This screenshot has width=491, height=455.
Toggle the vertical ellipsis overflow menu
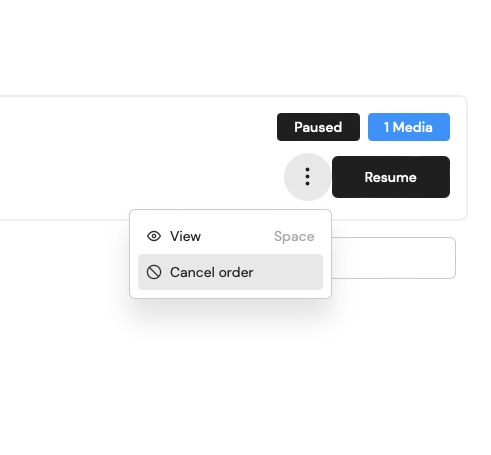tap(307, 177)
